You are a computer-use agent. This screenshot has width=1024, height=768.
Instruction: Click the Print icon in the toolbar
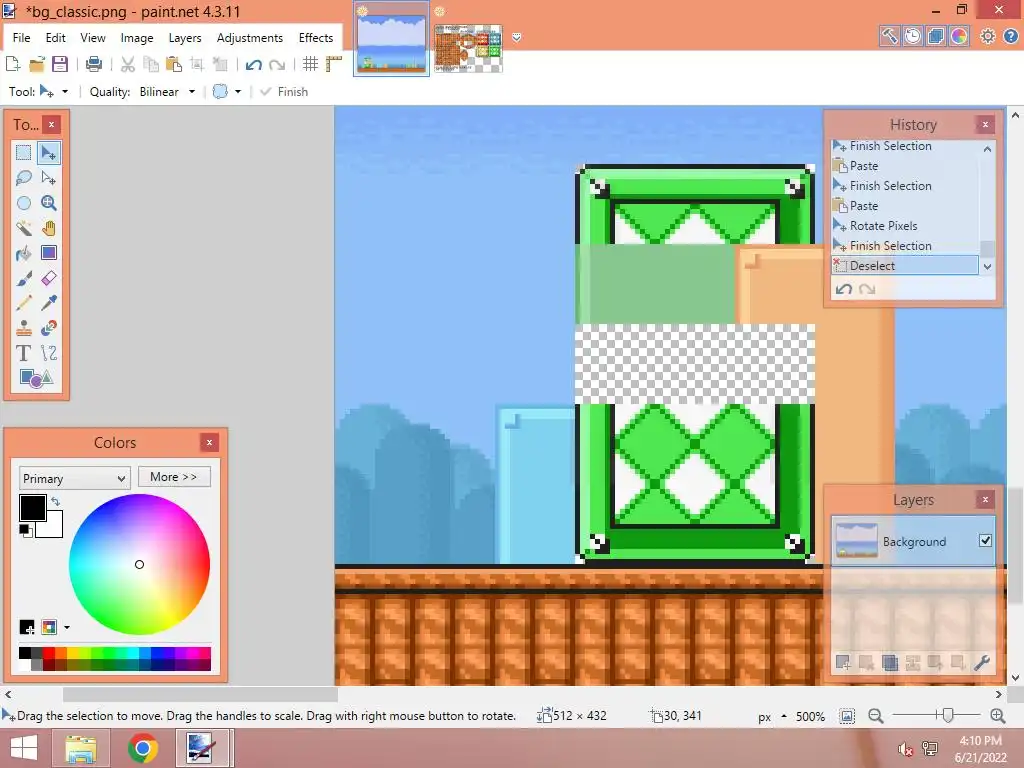point(94,64)
